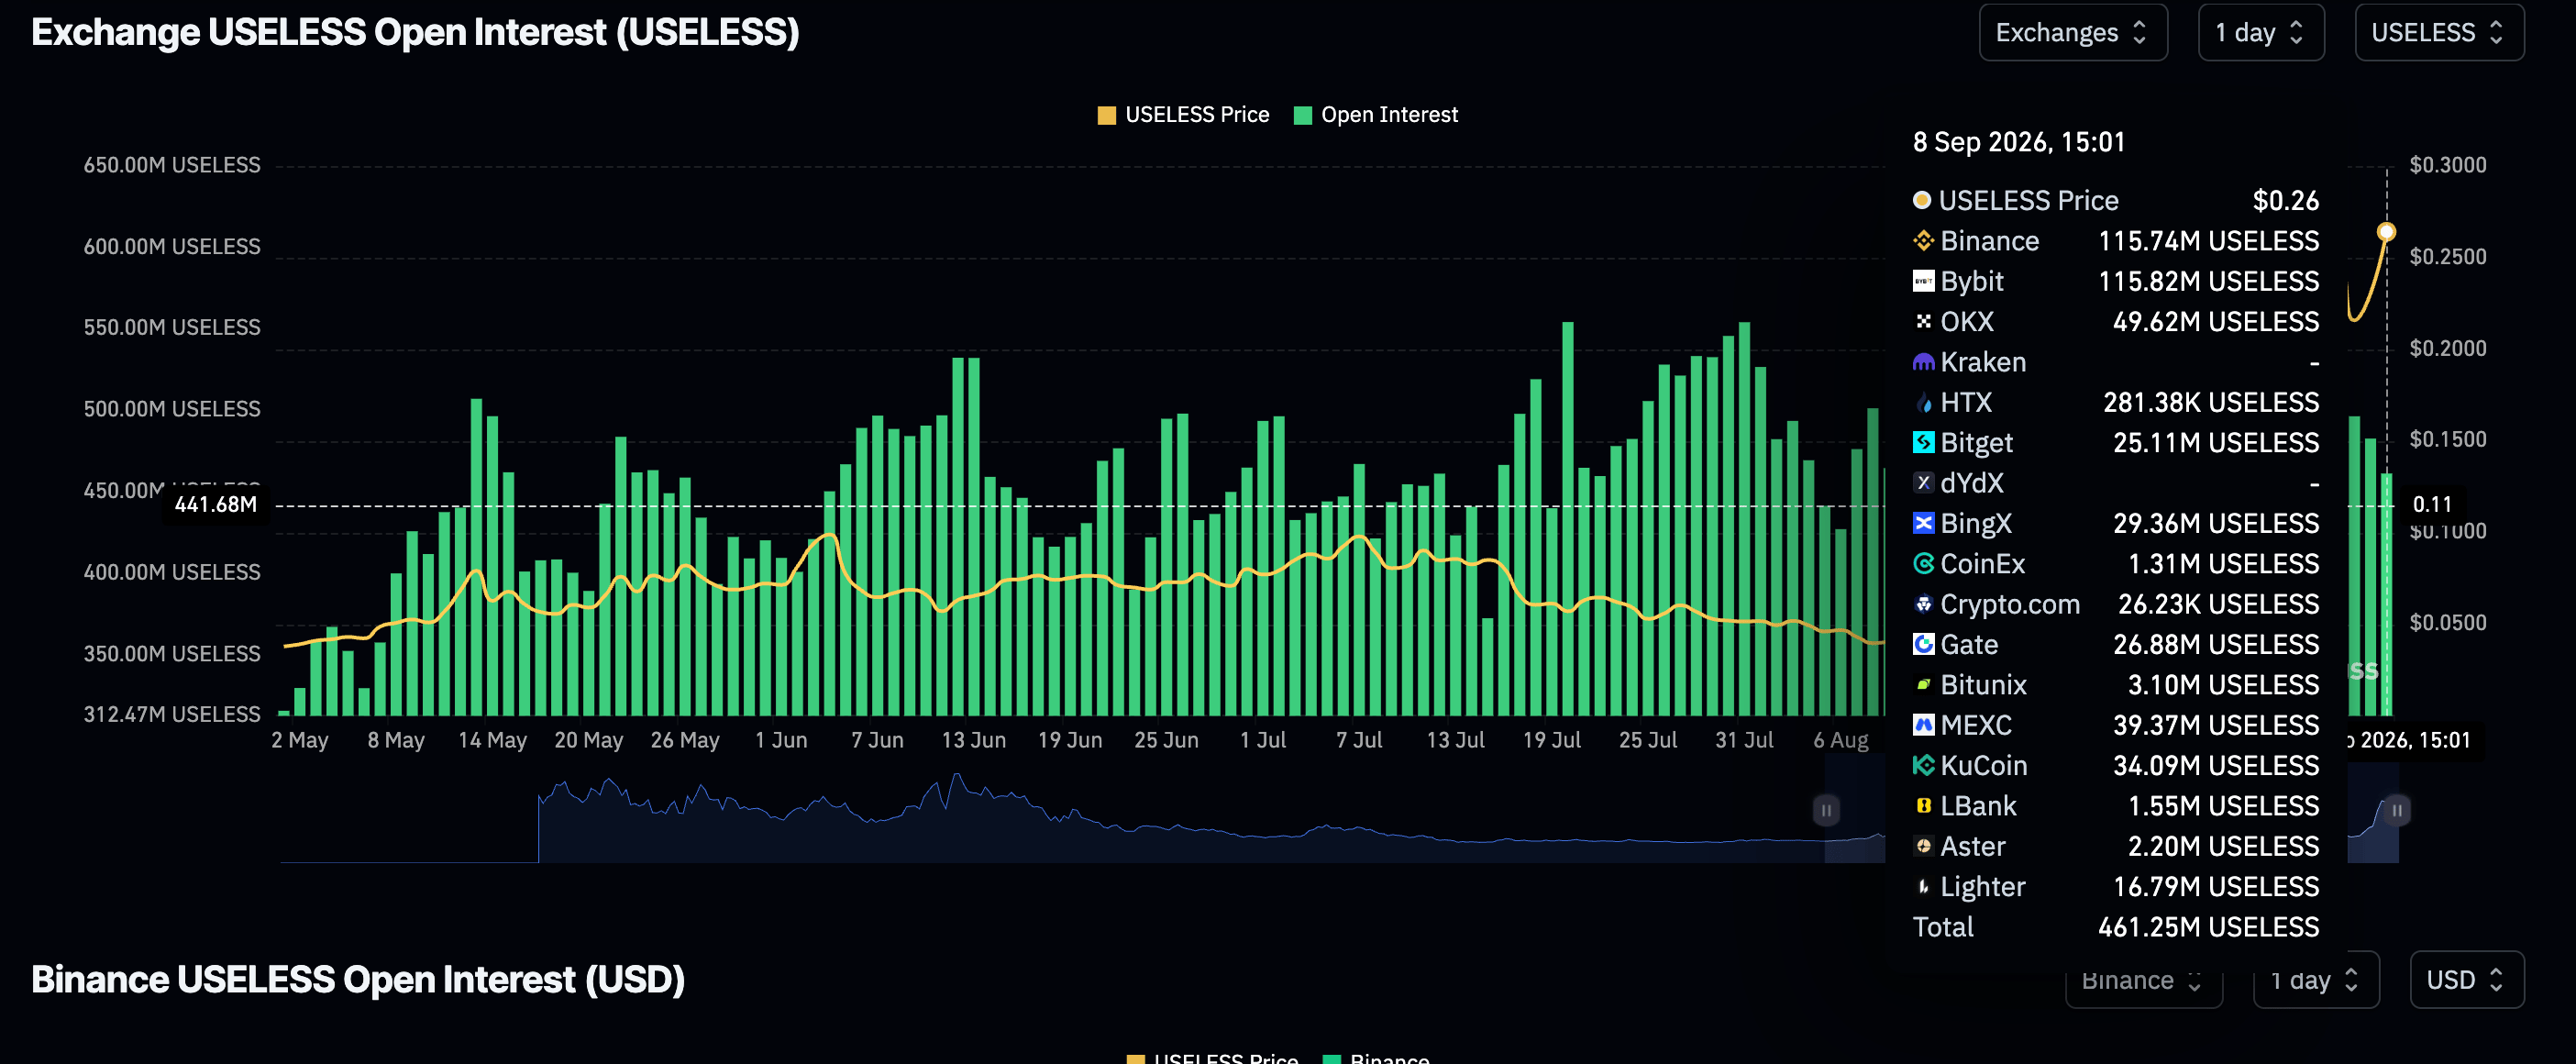Viewport: 2576px width, 1064px height.
Task: Click the "2 May" date axis label
Action: coord(299,740)
